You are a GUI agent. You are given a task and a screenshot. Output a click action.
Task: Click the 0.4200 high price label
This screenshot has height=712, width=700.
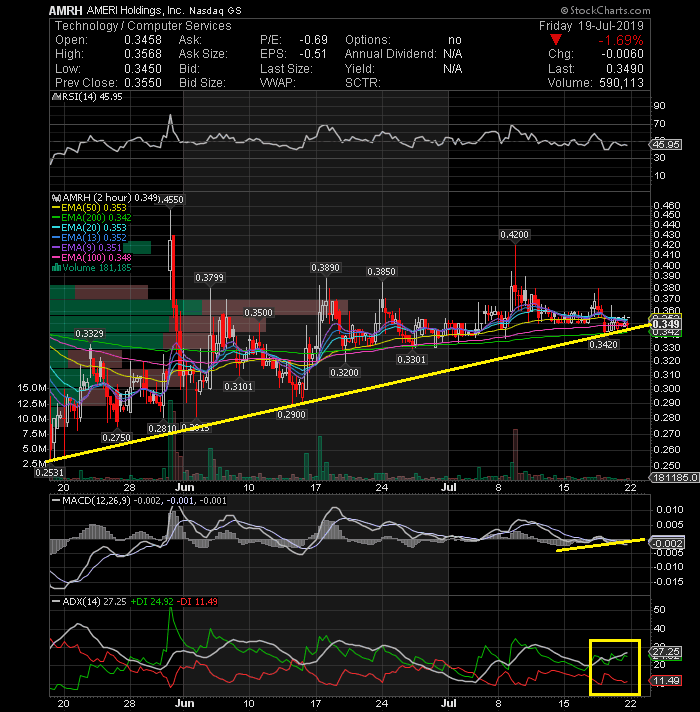tap(514, 235)
